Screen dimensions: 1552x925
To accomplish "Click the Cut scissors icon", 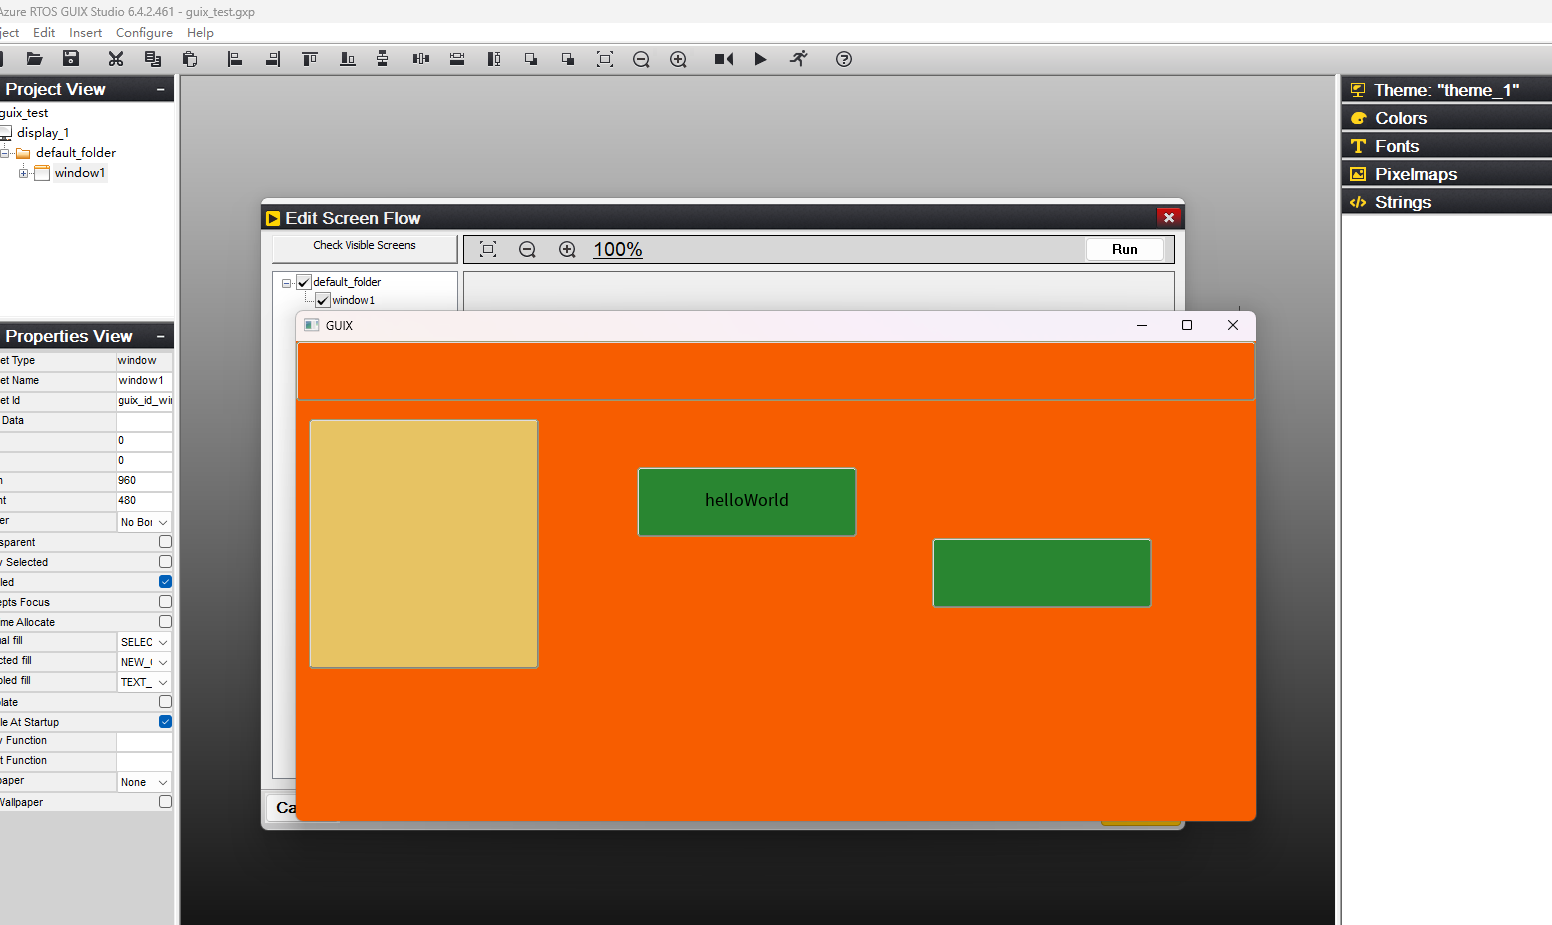I will (116, 59).
